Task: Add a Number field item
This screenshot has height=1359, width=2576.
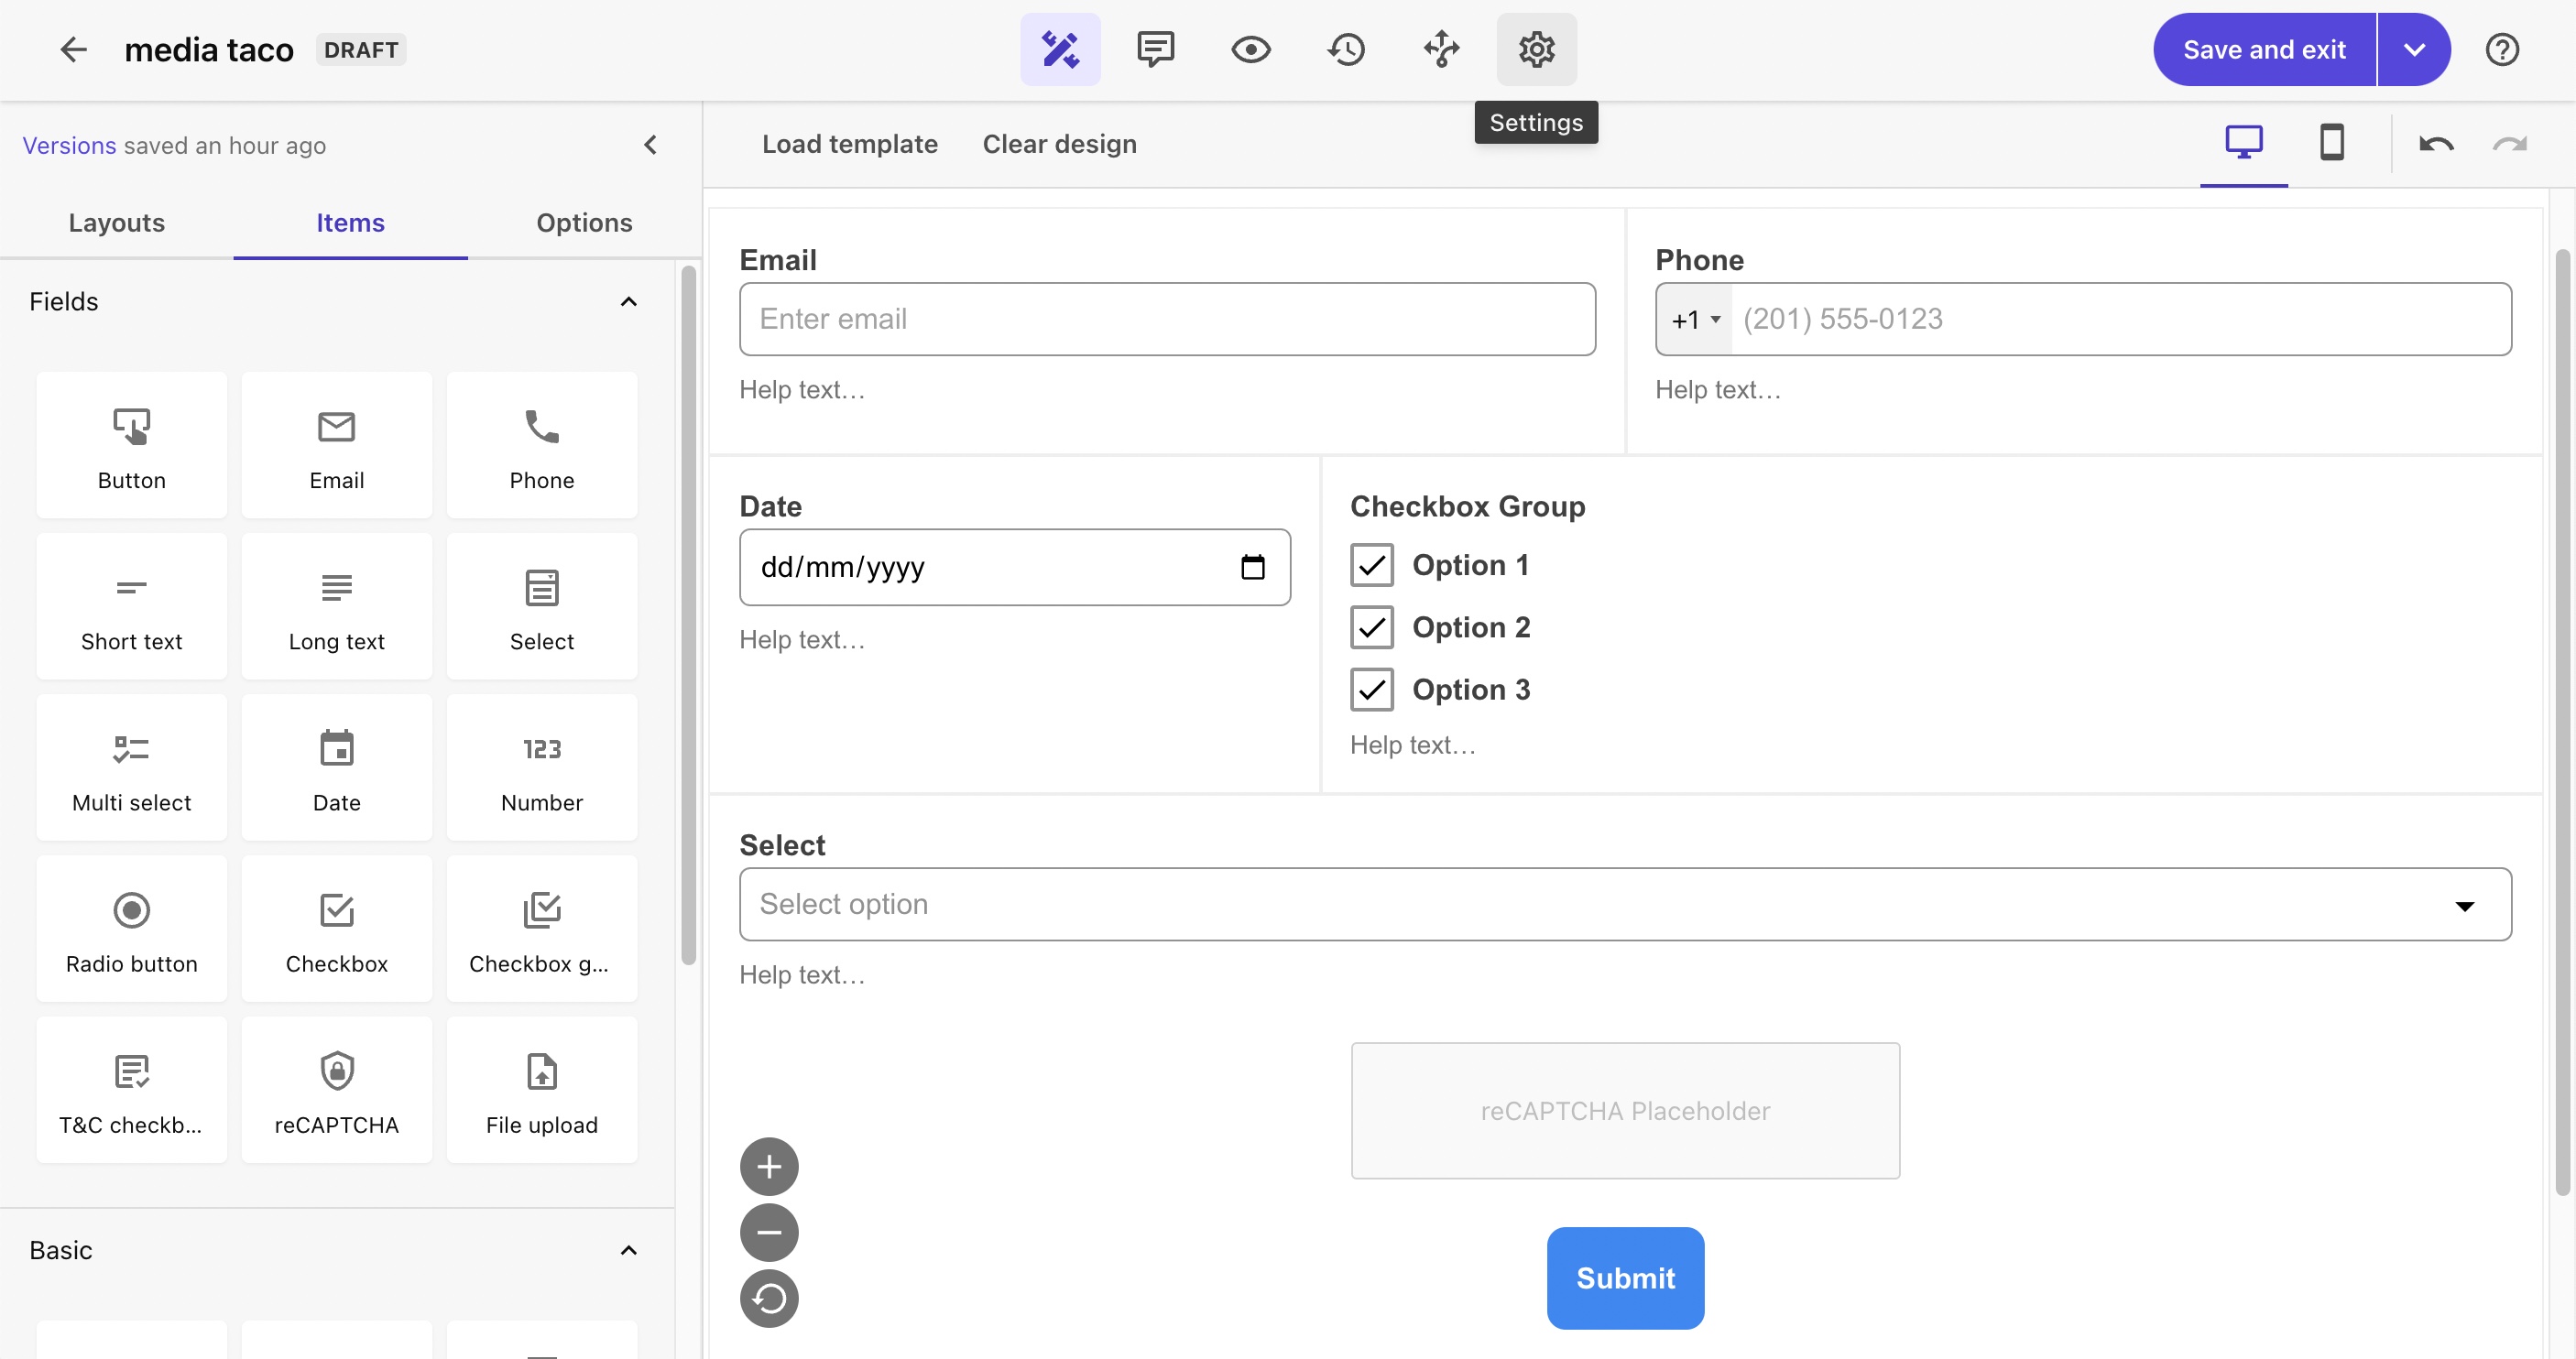Action: [x=541, y=768]
